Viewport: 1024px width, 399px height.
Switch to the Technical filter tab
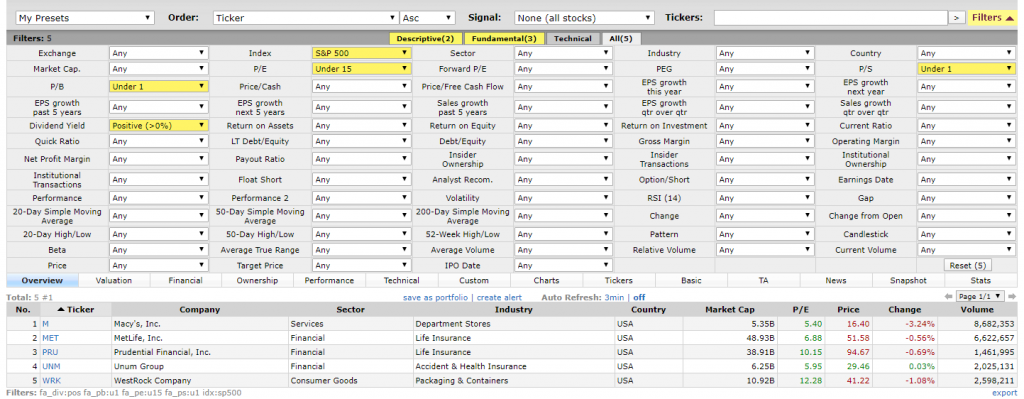pos(573,39)
